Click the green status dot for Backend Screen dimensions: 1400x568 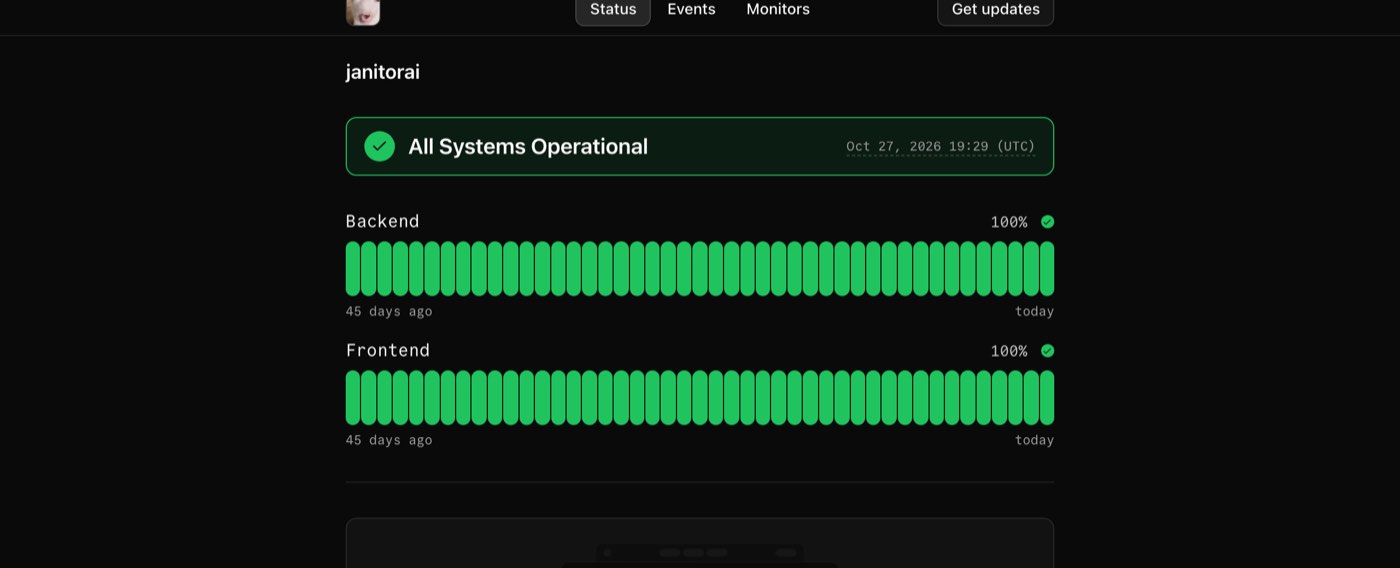tap(1047, 222)
